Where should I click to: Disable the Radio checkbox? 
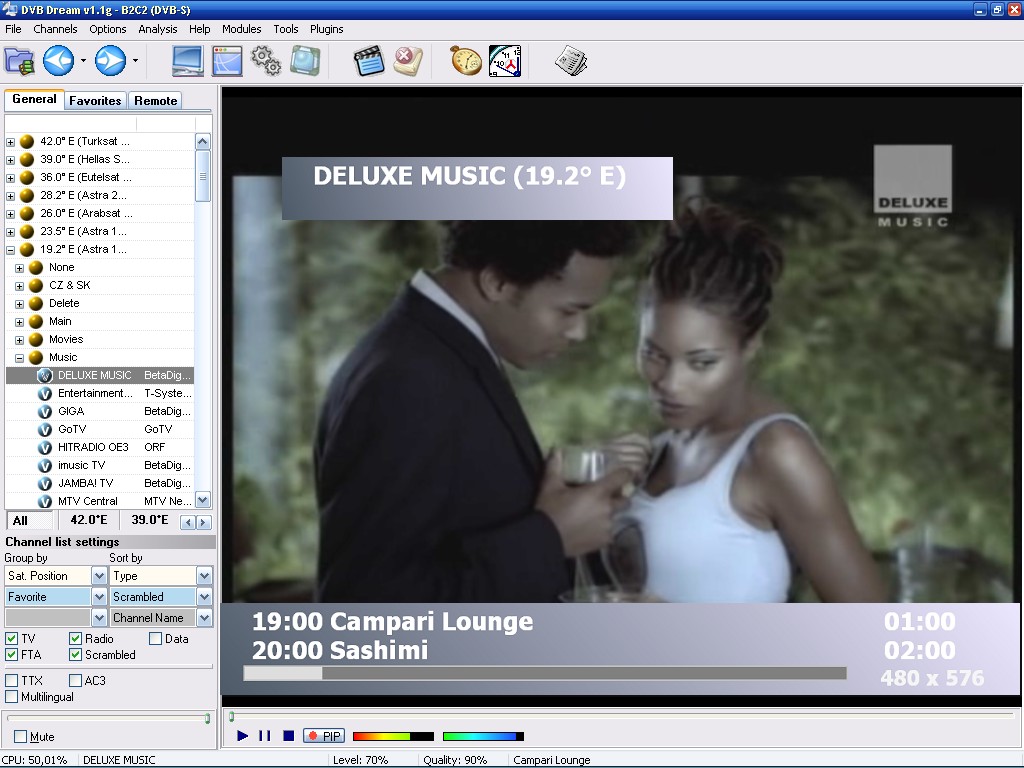pyautogui.click(x=75, y=639)
